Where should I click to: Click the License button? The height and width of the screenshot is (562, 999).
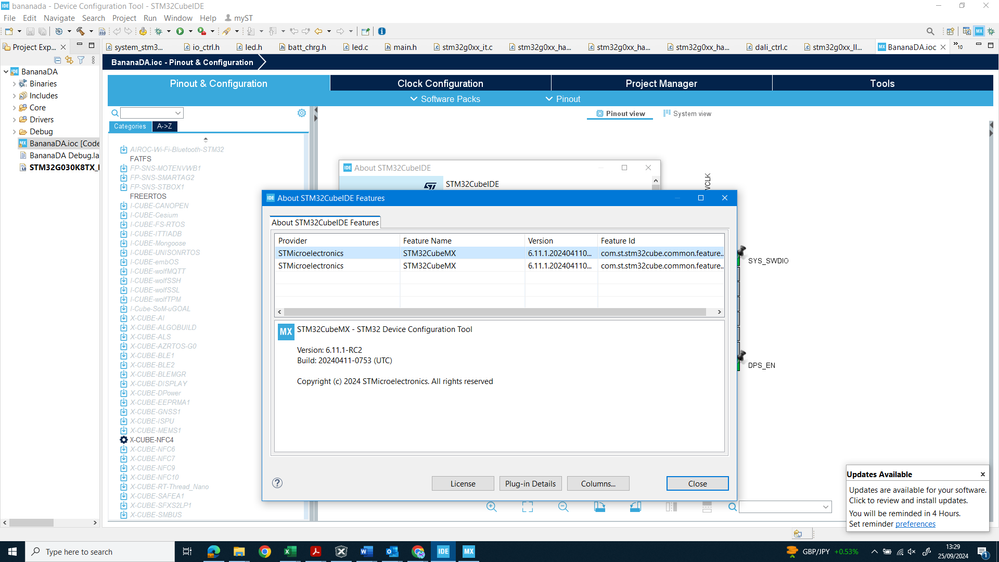click(463, 484)
